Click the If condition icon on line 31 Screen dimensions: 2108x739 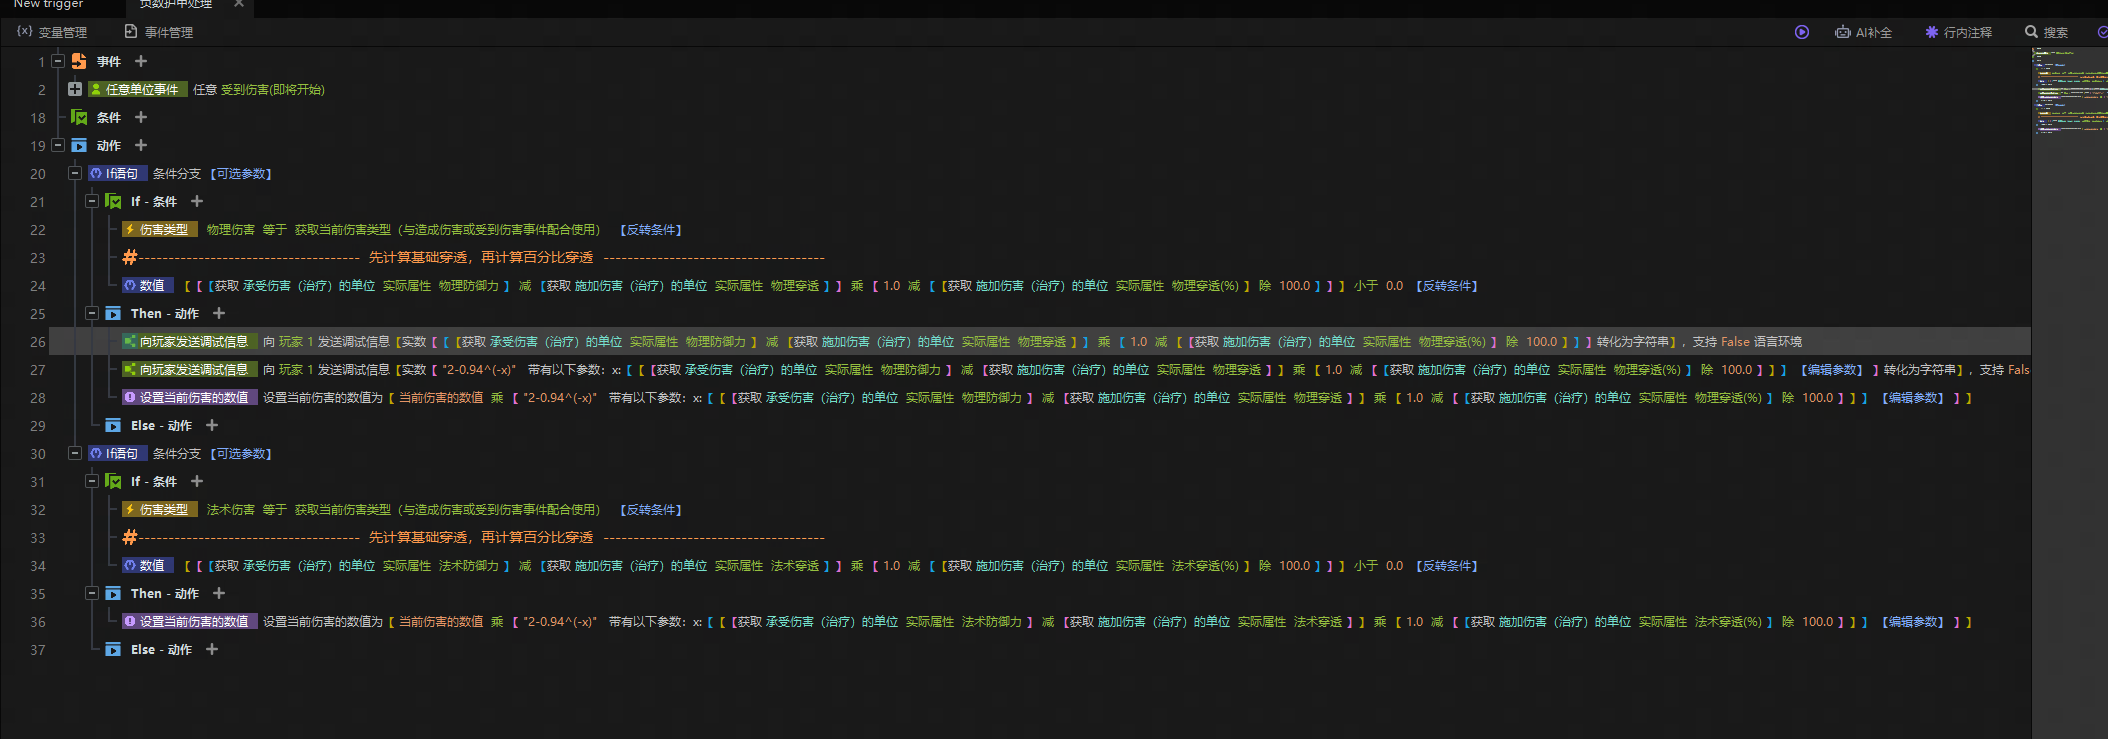(113, 481)
